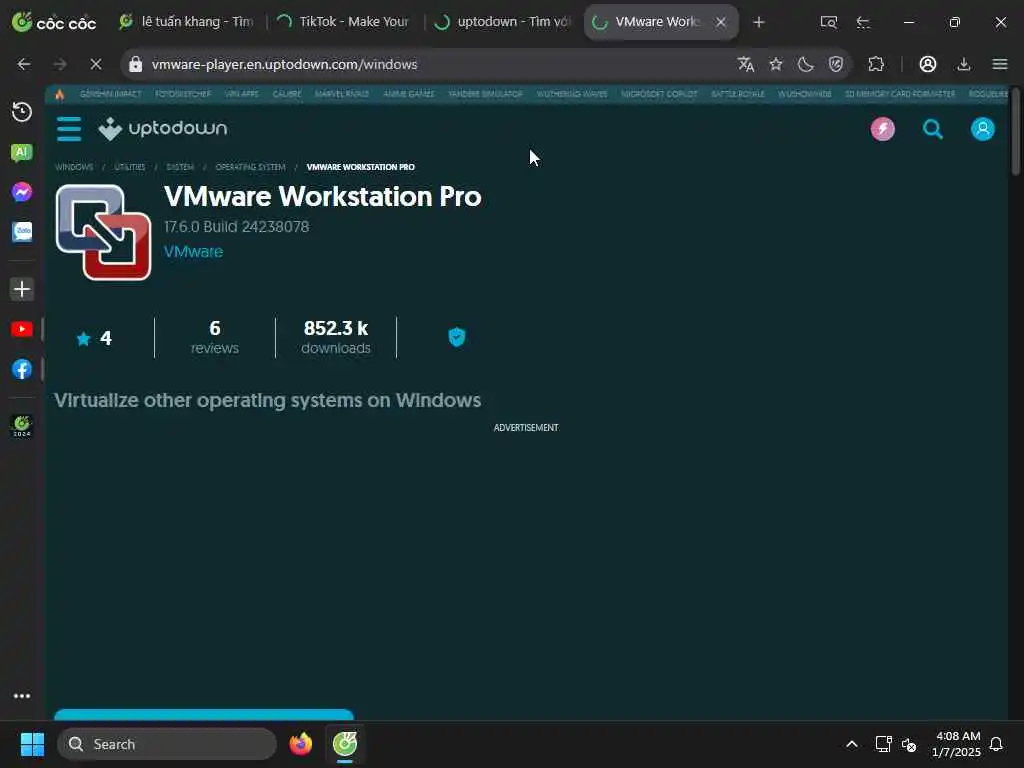This screenshot has height=768, width=1024.
Task: Open Anime Games trending link
Action: [409, 94]
